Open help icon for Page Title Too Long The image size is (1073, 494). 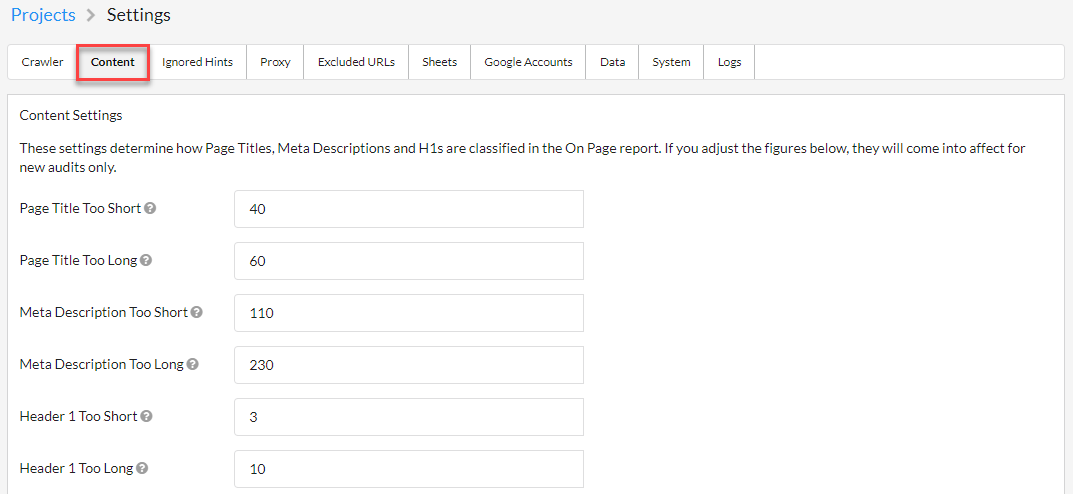(146, 261)
